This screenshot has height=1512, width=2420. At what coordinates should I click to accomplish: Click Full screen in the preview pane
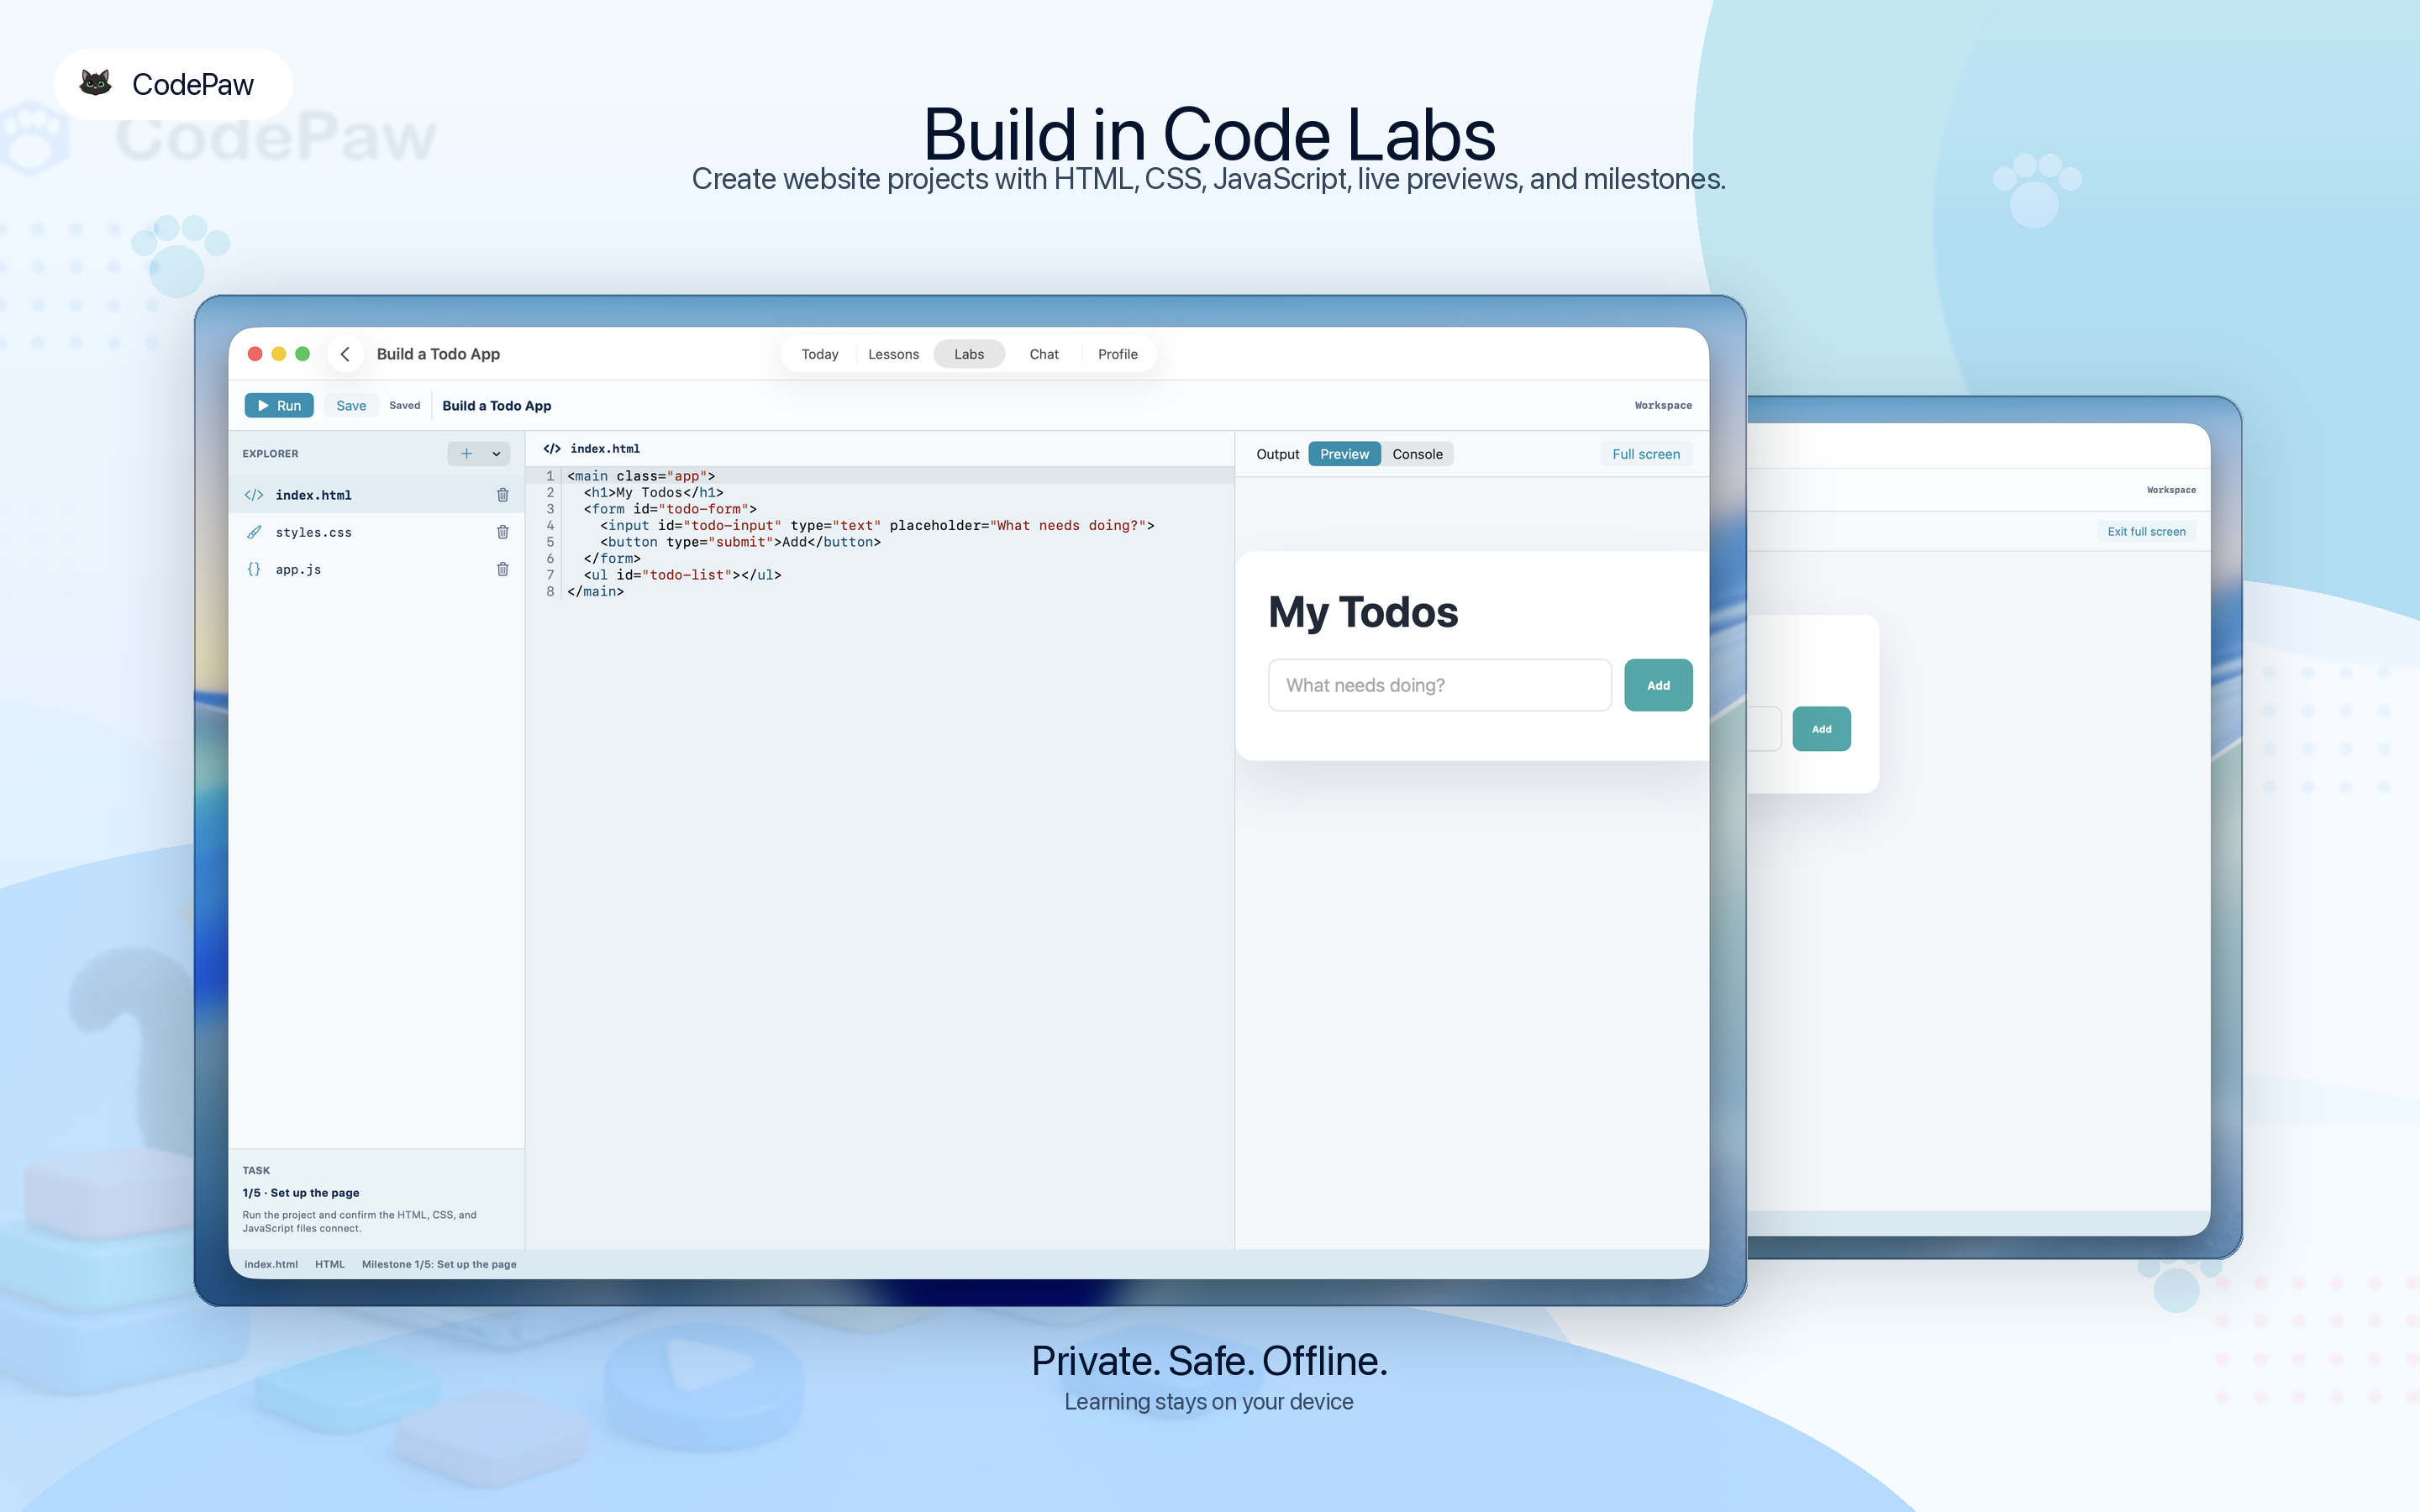pos(1646,454)
